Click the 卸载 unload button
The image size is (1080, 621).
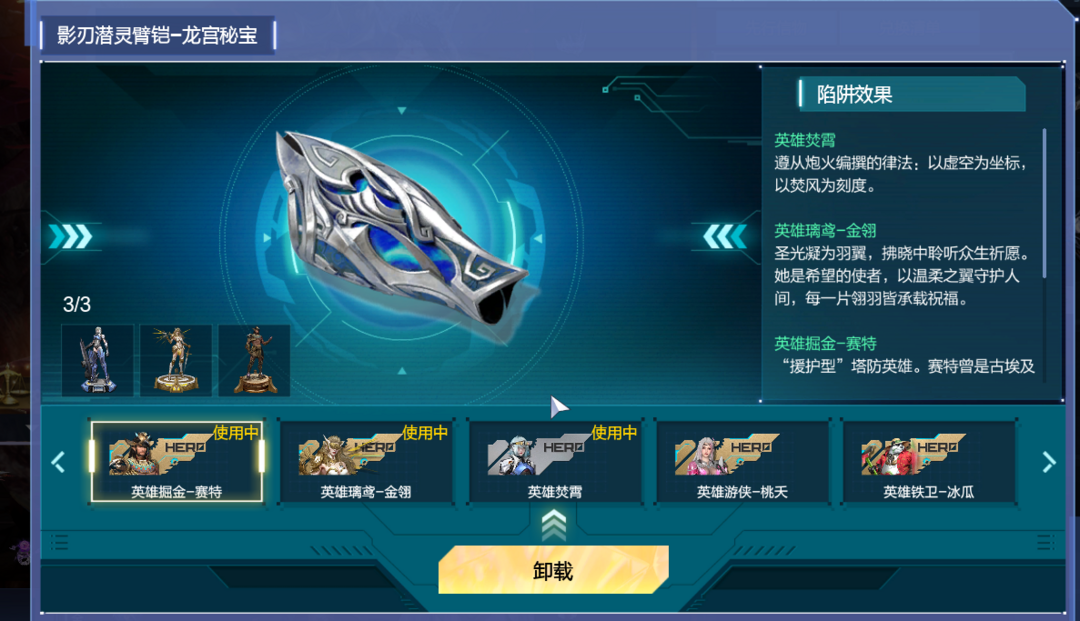554,570
